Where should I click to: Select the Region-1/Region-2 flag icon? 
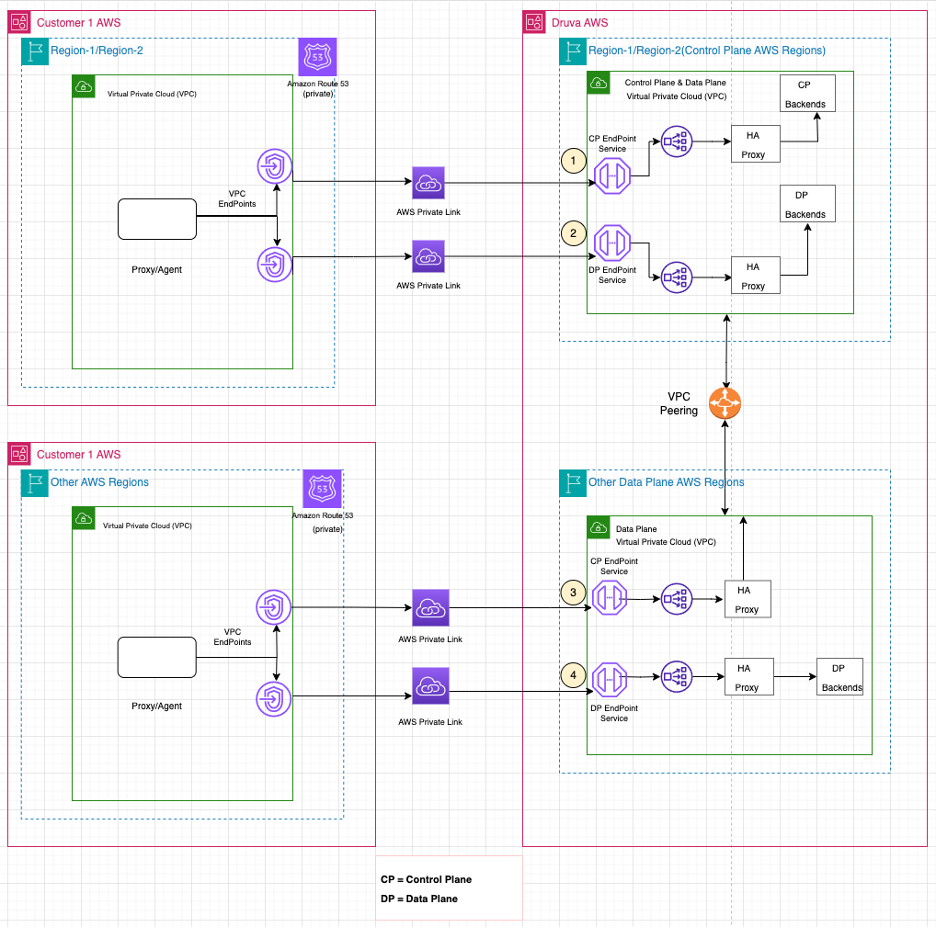pos(35,50)
